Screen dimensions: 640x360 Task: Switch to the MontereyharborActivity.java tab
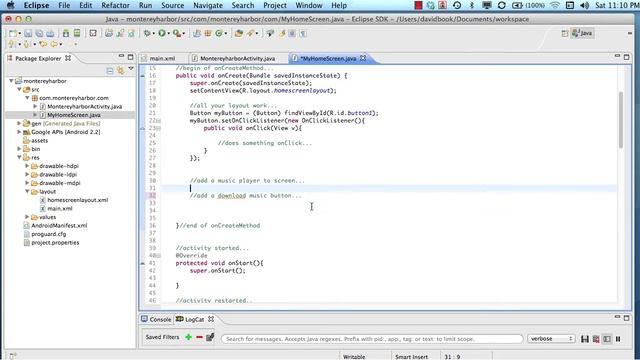click(x=238, y=58)
